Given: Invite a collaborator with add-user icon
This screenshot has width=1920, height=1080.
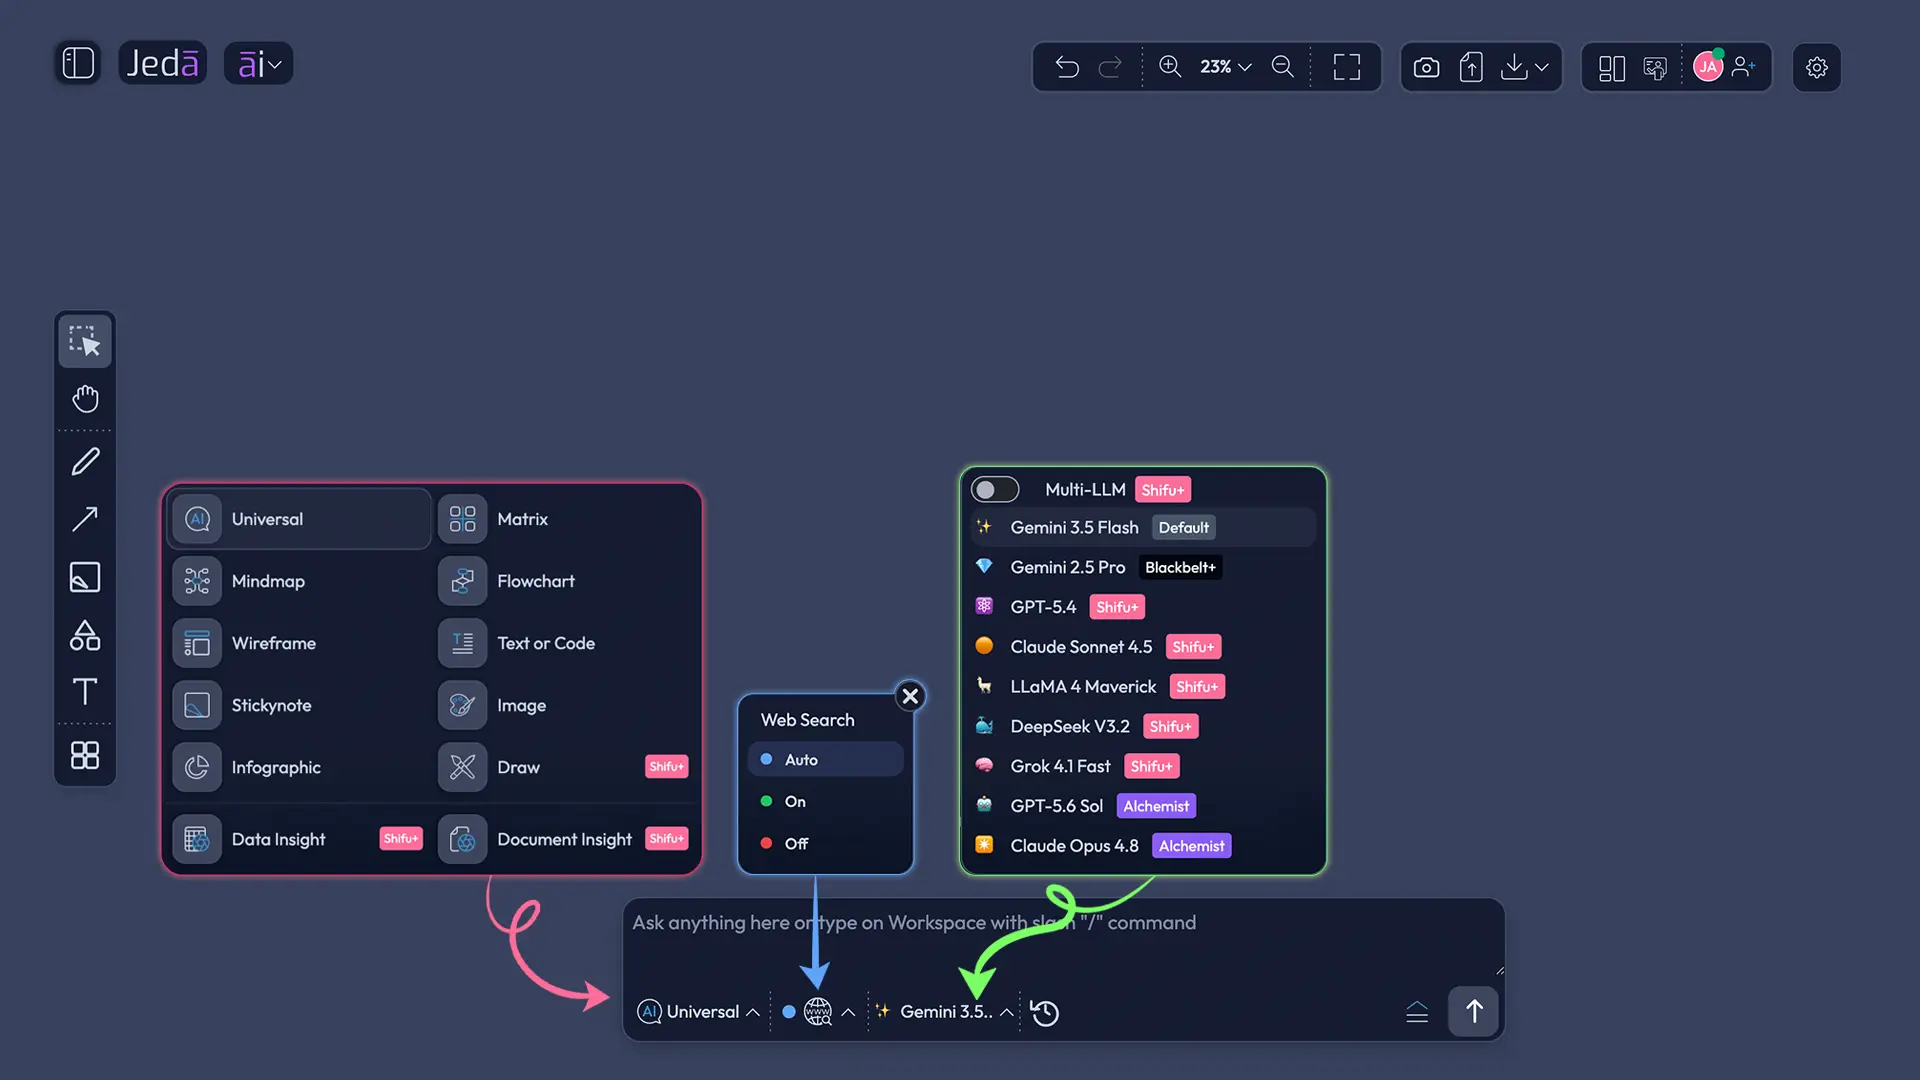Looking at the screenshot, I should click(1744, 67).
